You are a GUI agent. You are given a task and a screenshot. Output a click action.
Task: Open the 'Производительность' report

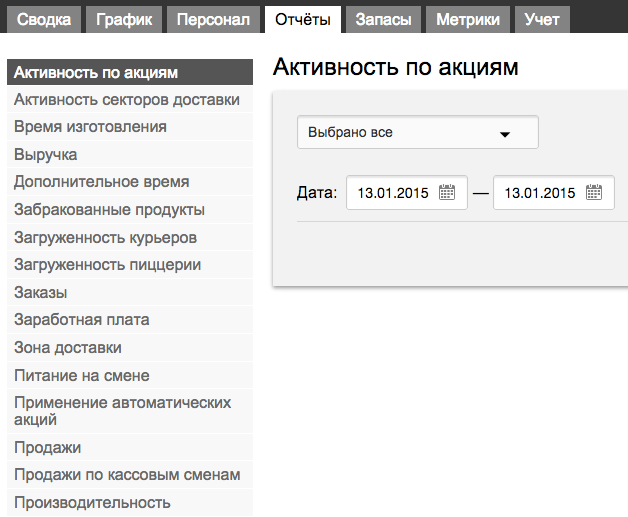(130, 503)
